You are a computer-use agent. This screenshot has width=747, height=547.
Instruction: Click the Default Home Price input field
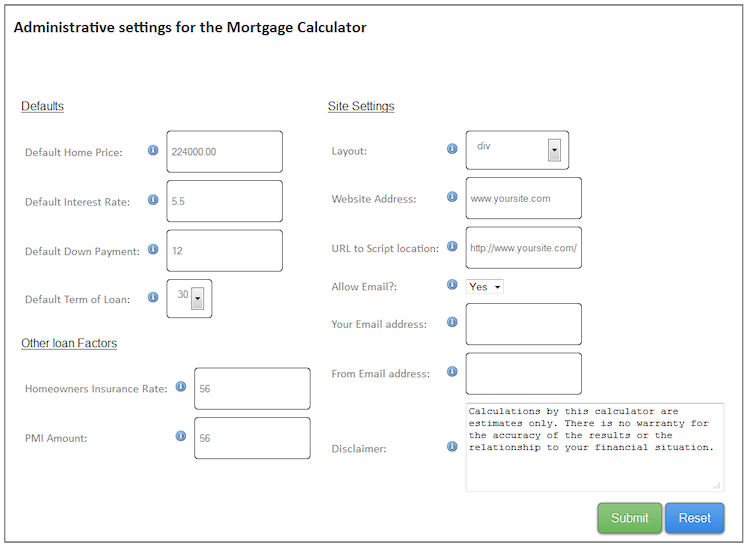point(225,152)
